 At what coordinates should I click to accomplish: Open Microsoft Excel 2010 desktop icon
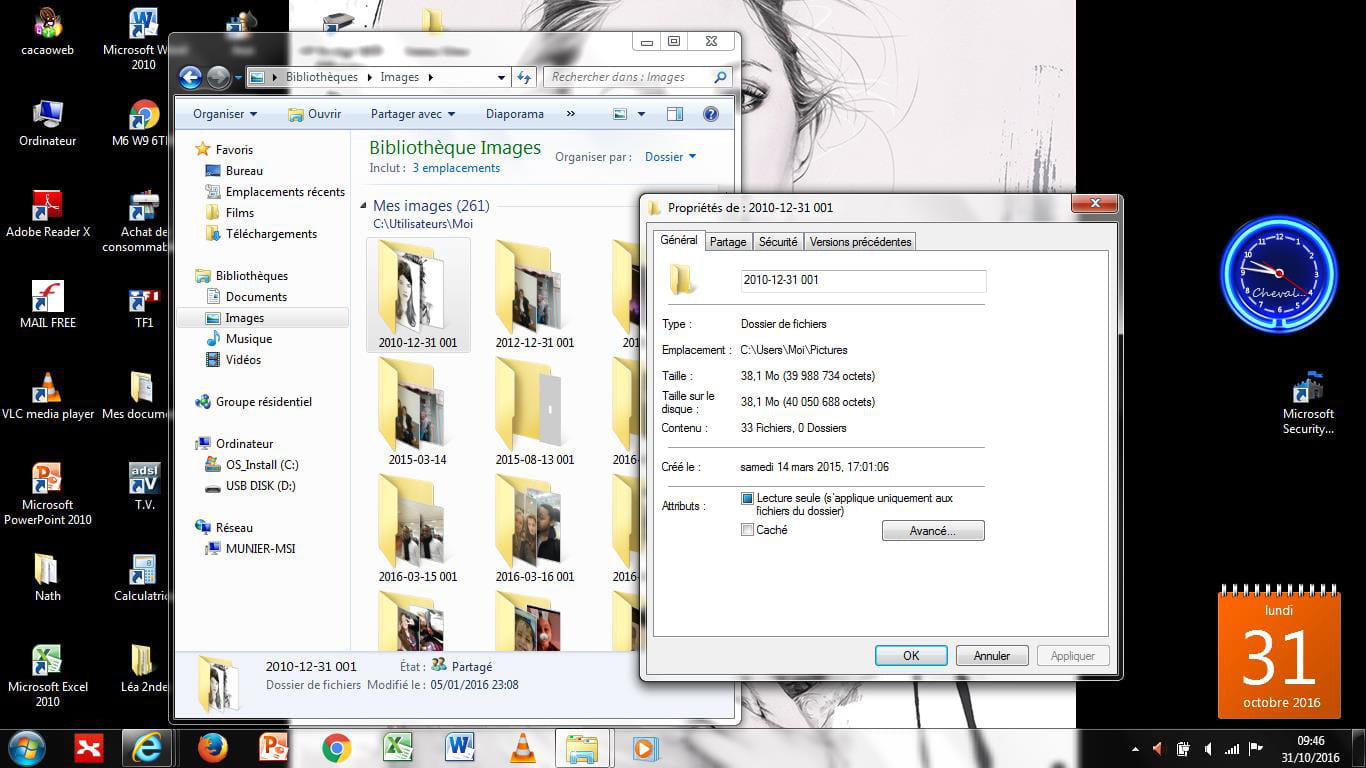[47, 676]
